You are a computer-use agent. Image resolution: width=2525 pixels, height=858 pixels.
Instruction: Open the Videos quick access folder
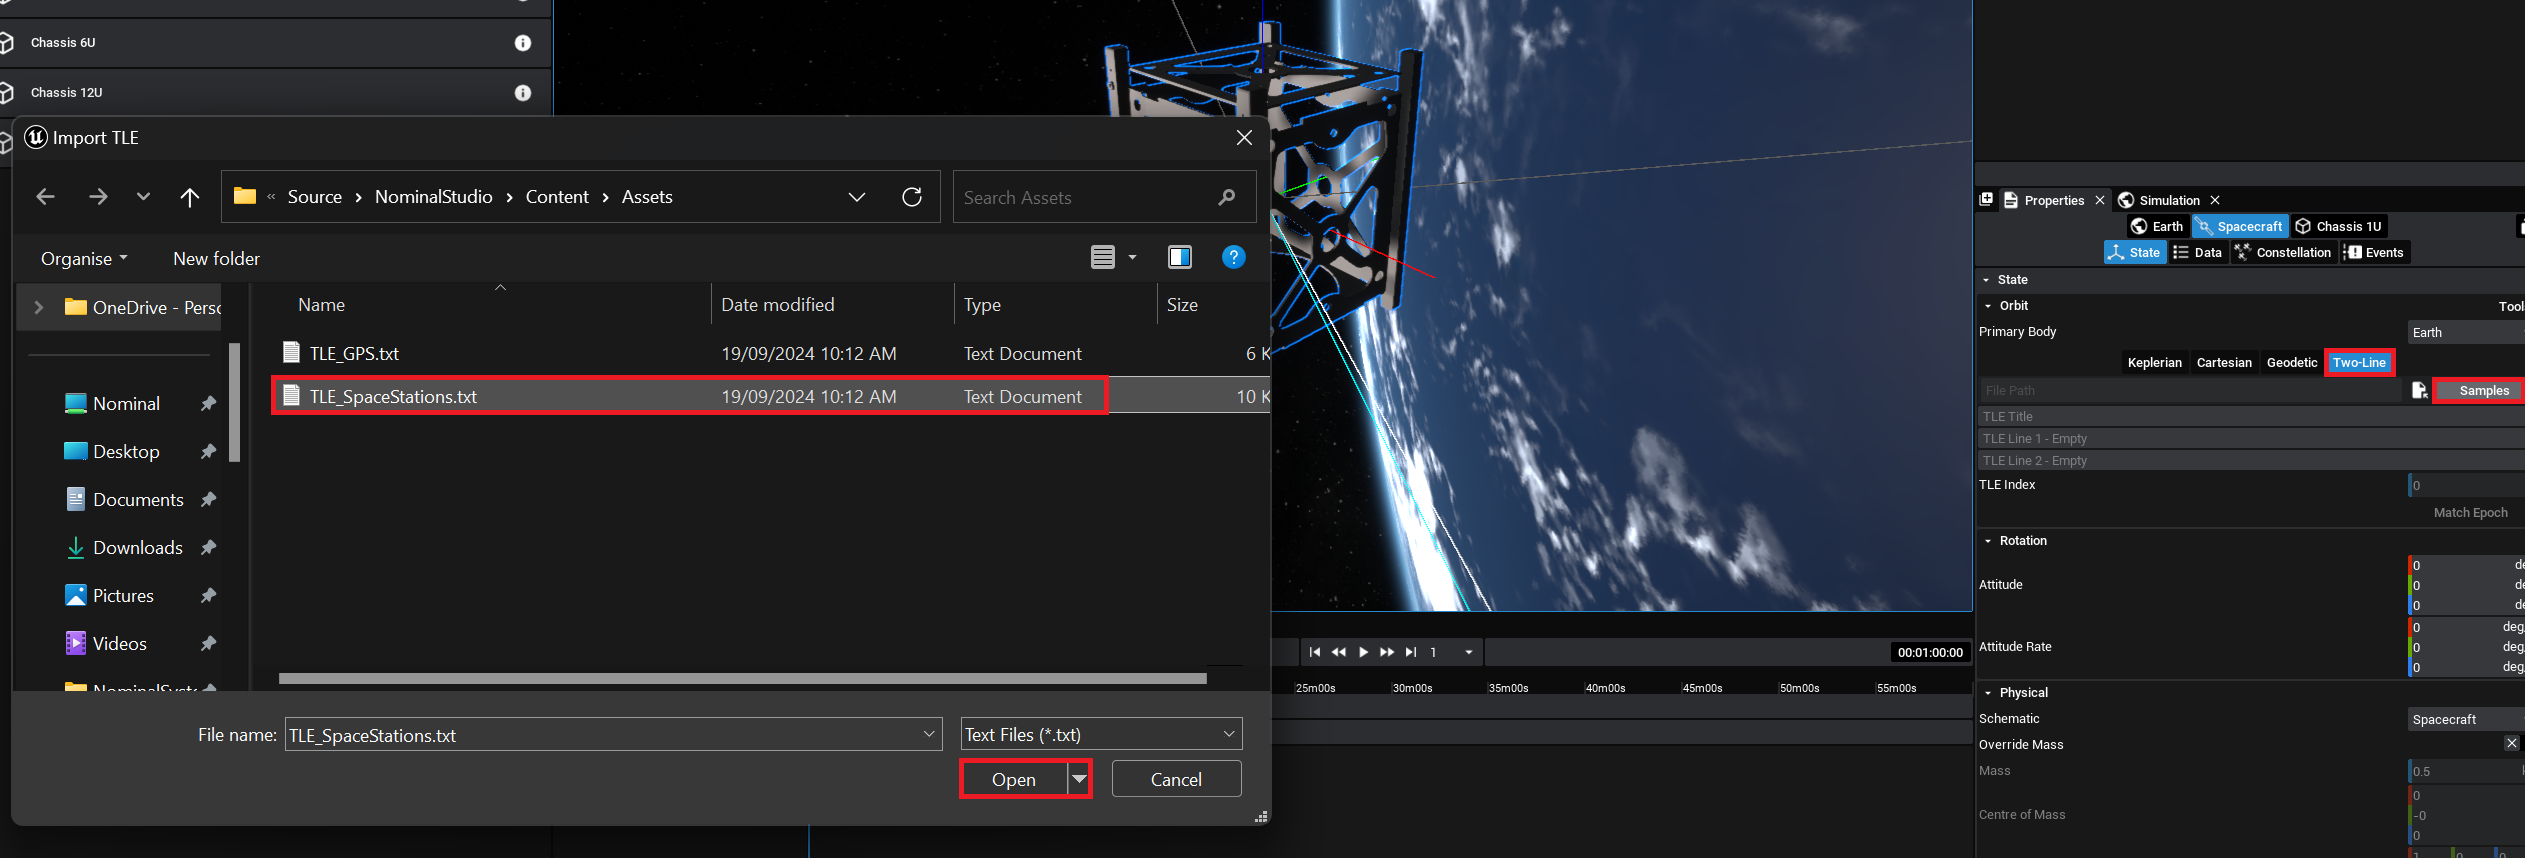tap(106, 643)
